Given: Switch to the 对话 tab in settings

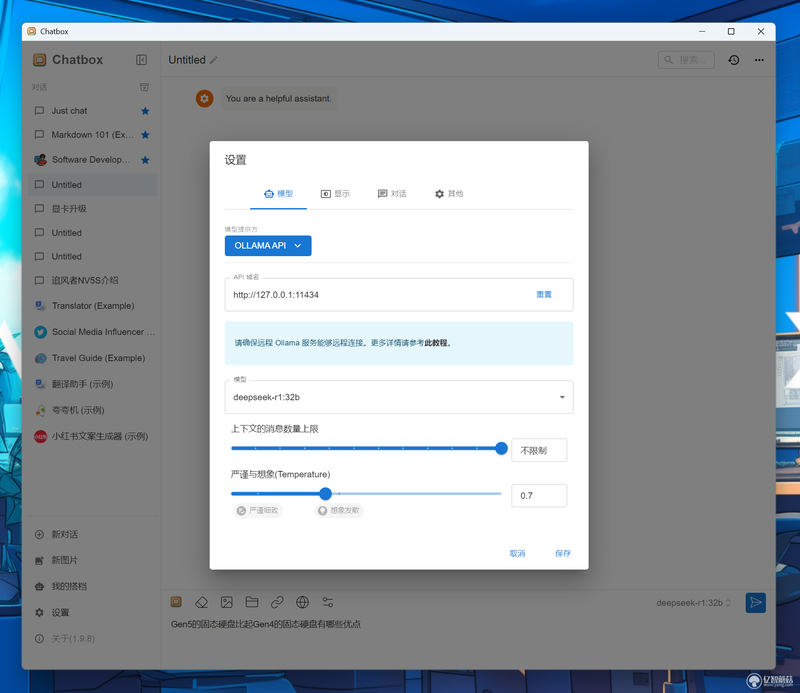Looking at the screenshot, I should tap(392, 194).
